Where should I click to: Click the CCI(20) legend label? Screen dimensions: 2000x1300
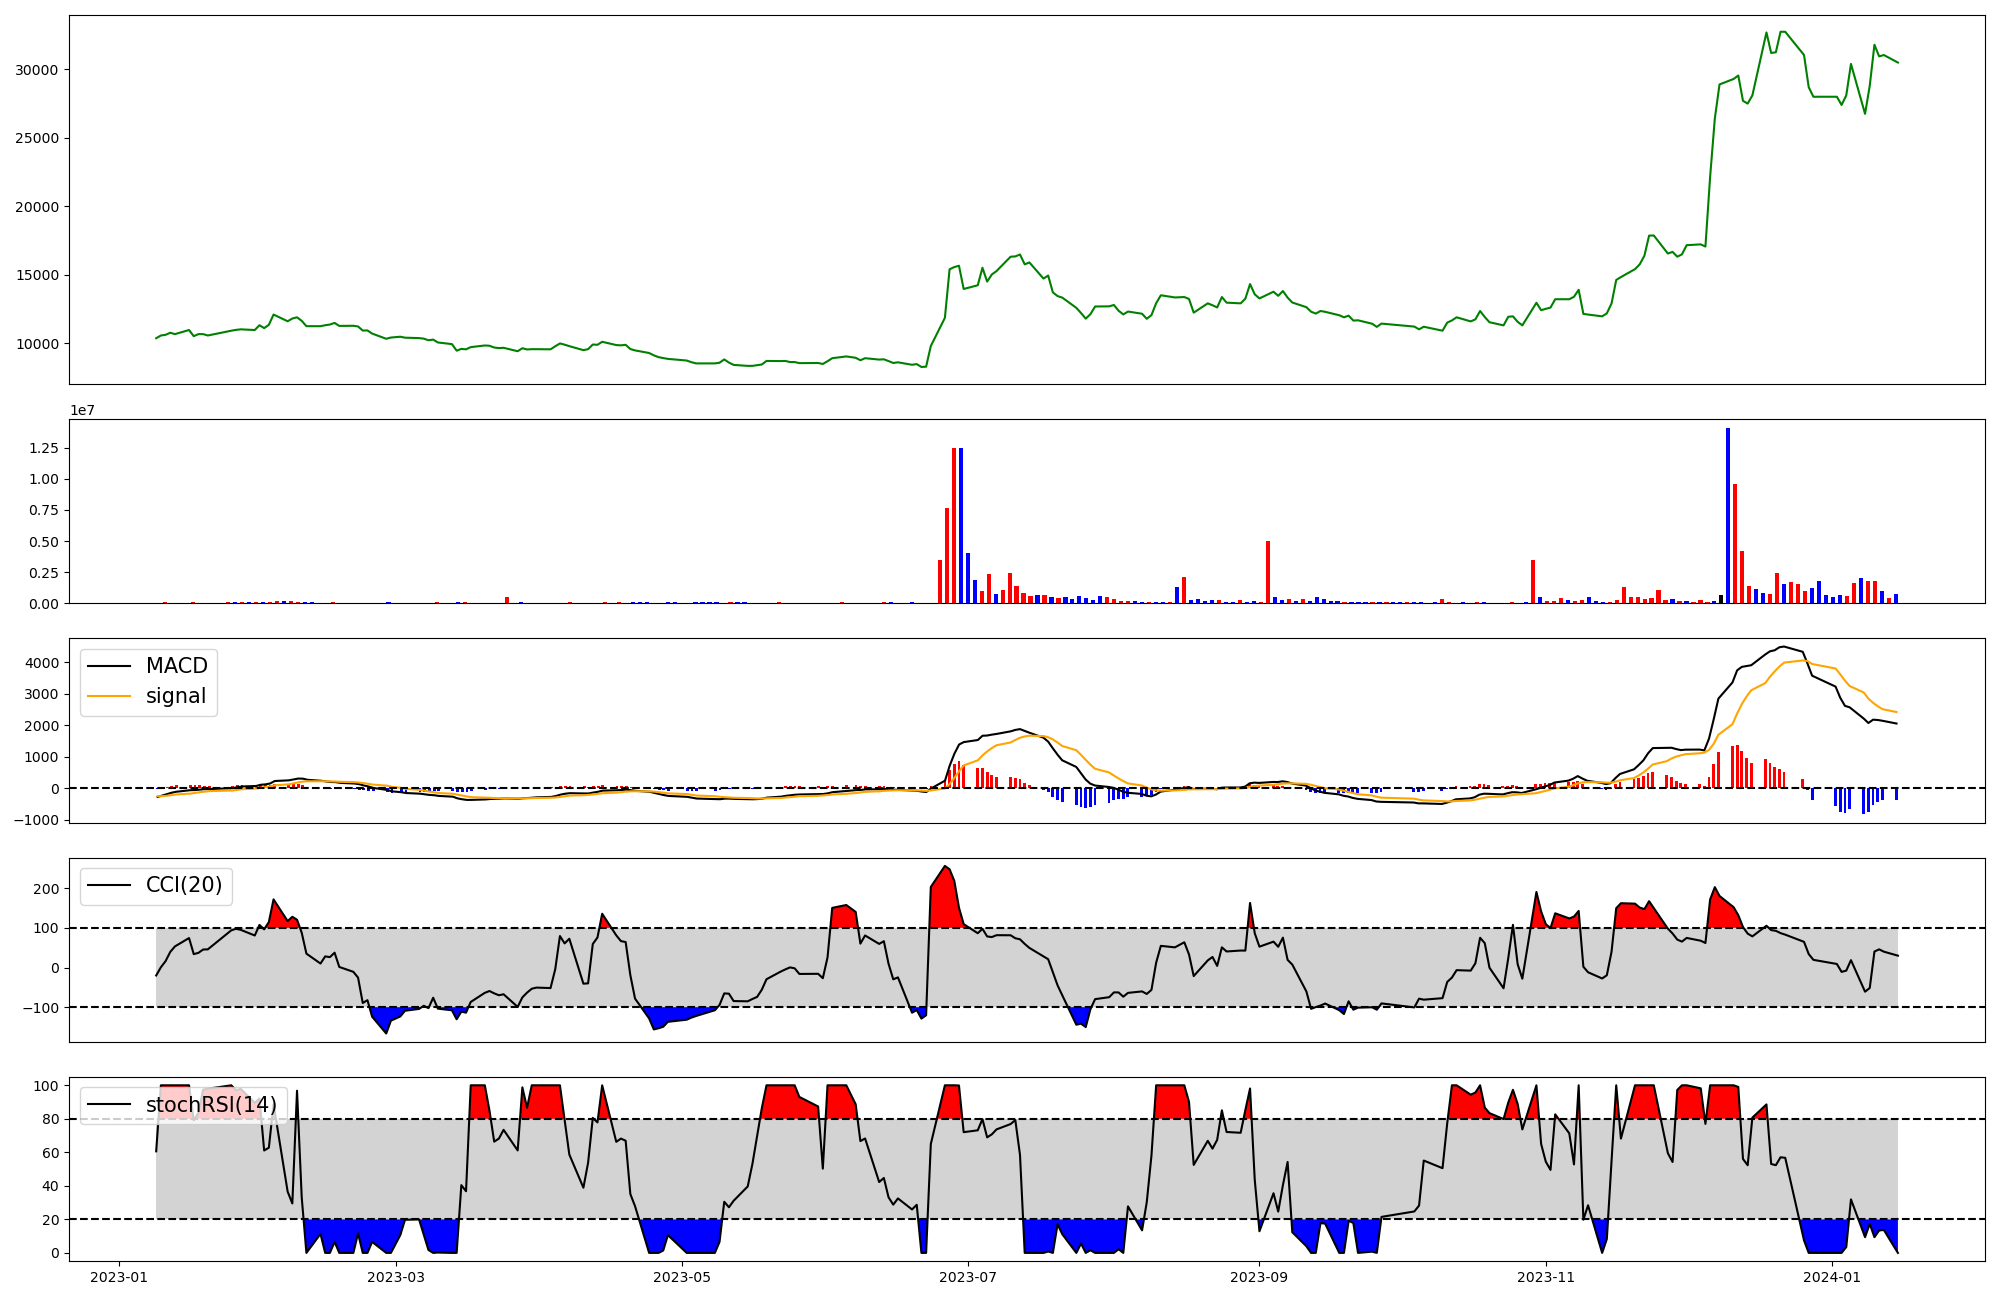pyautogui.click(x=184, y=885)
